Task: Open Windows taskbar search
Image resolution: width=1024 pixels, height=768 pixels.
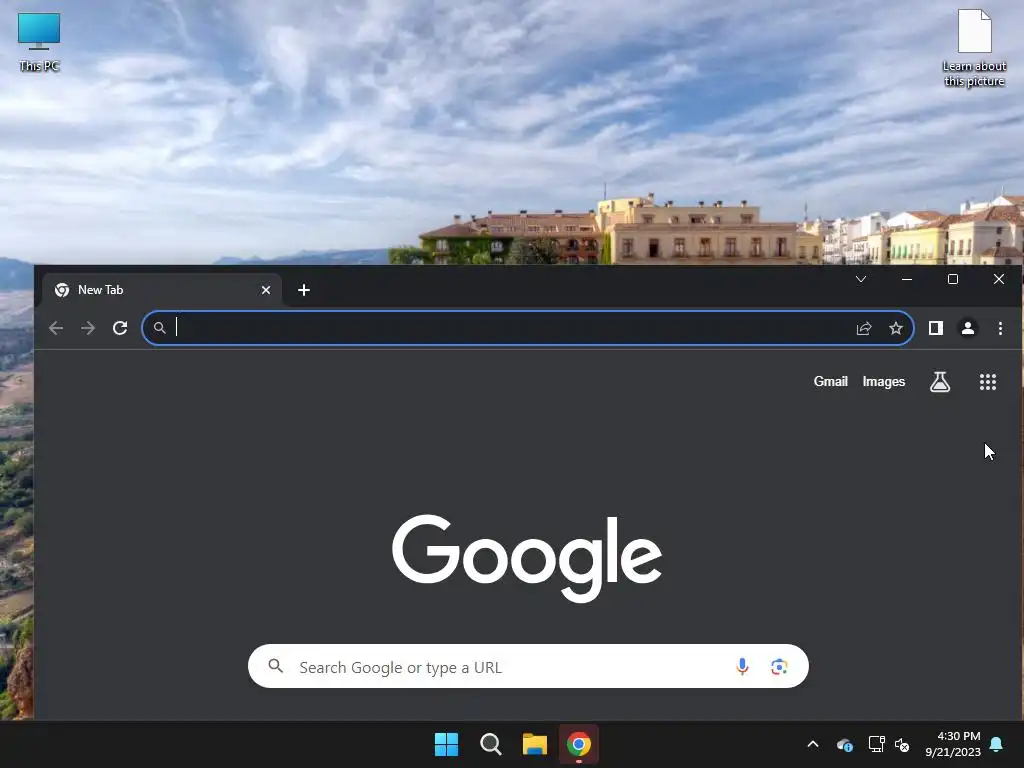Action: pos(490,744)
